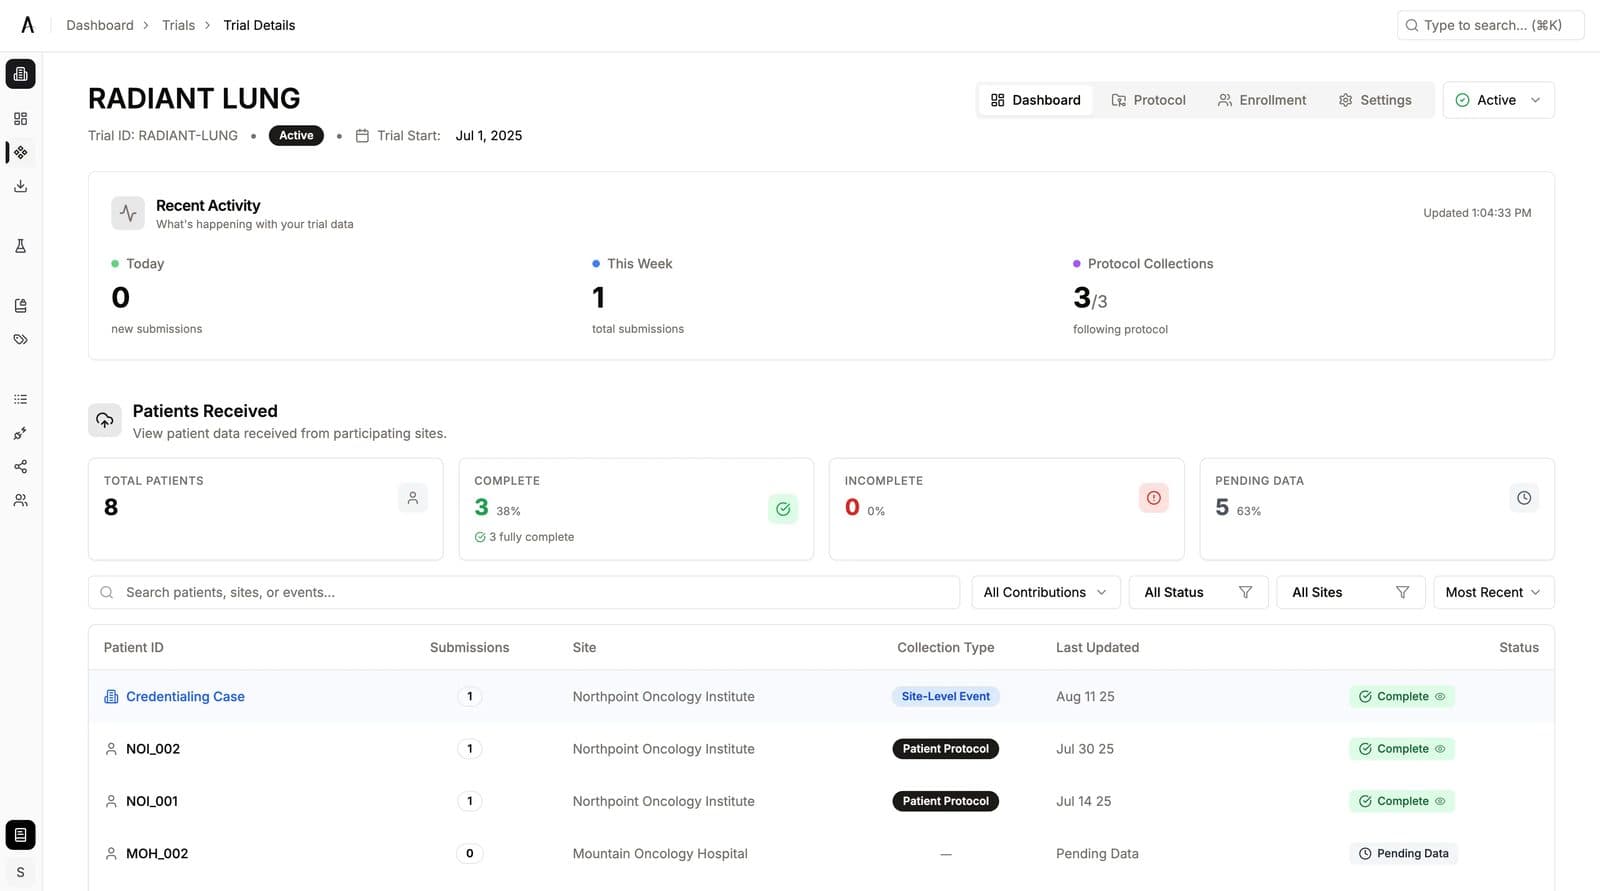Switch to the Protocol tab
The image size is (1600, 891).
[x=1148, y=100]
